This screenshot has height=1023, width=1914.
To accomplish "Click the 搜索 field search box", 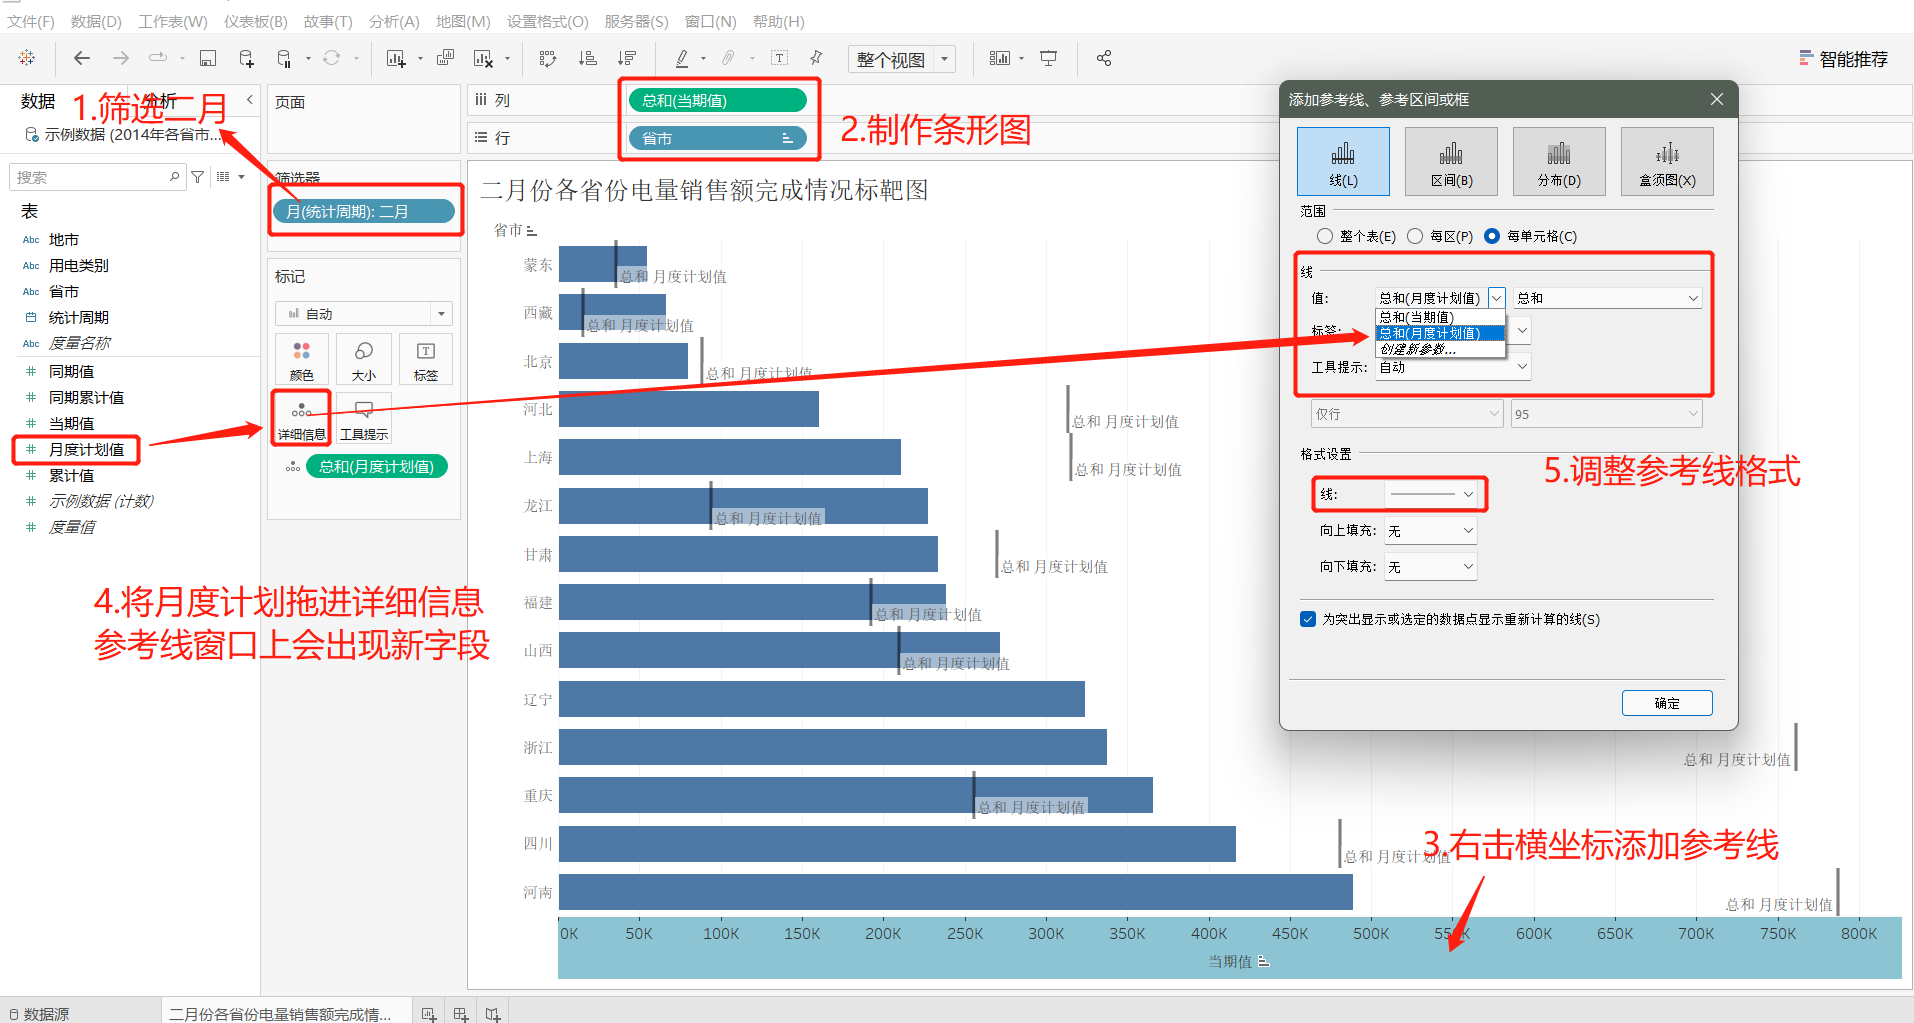I will (97, 177).
